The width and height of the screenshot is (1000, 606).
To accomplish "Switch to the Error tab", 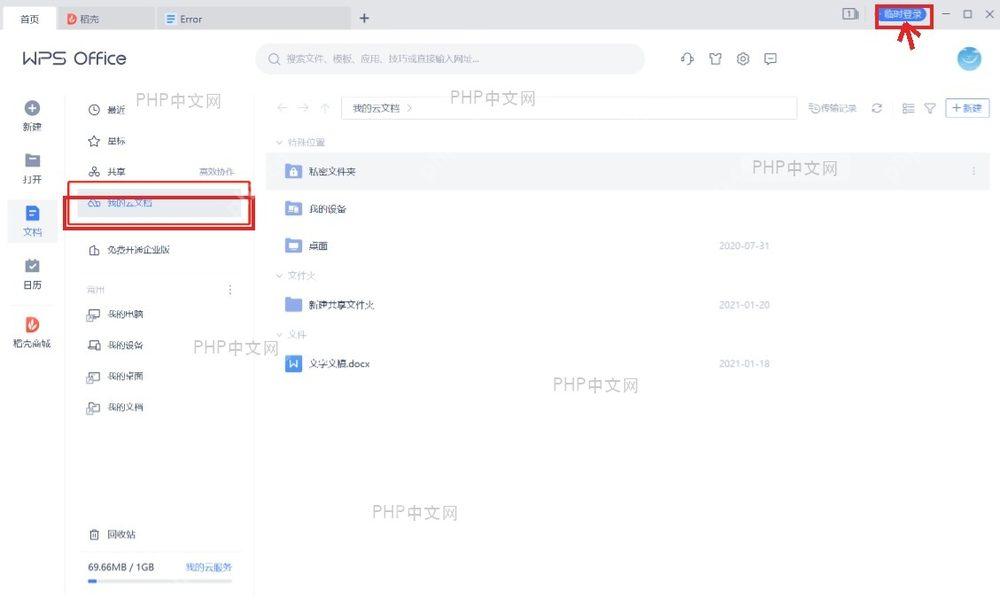I will (253, 19).
